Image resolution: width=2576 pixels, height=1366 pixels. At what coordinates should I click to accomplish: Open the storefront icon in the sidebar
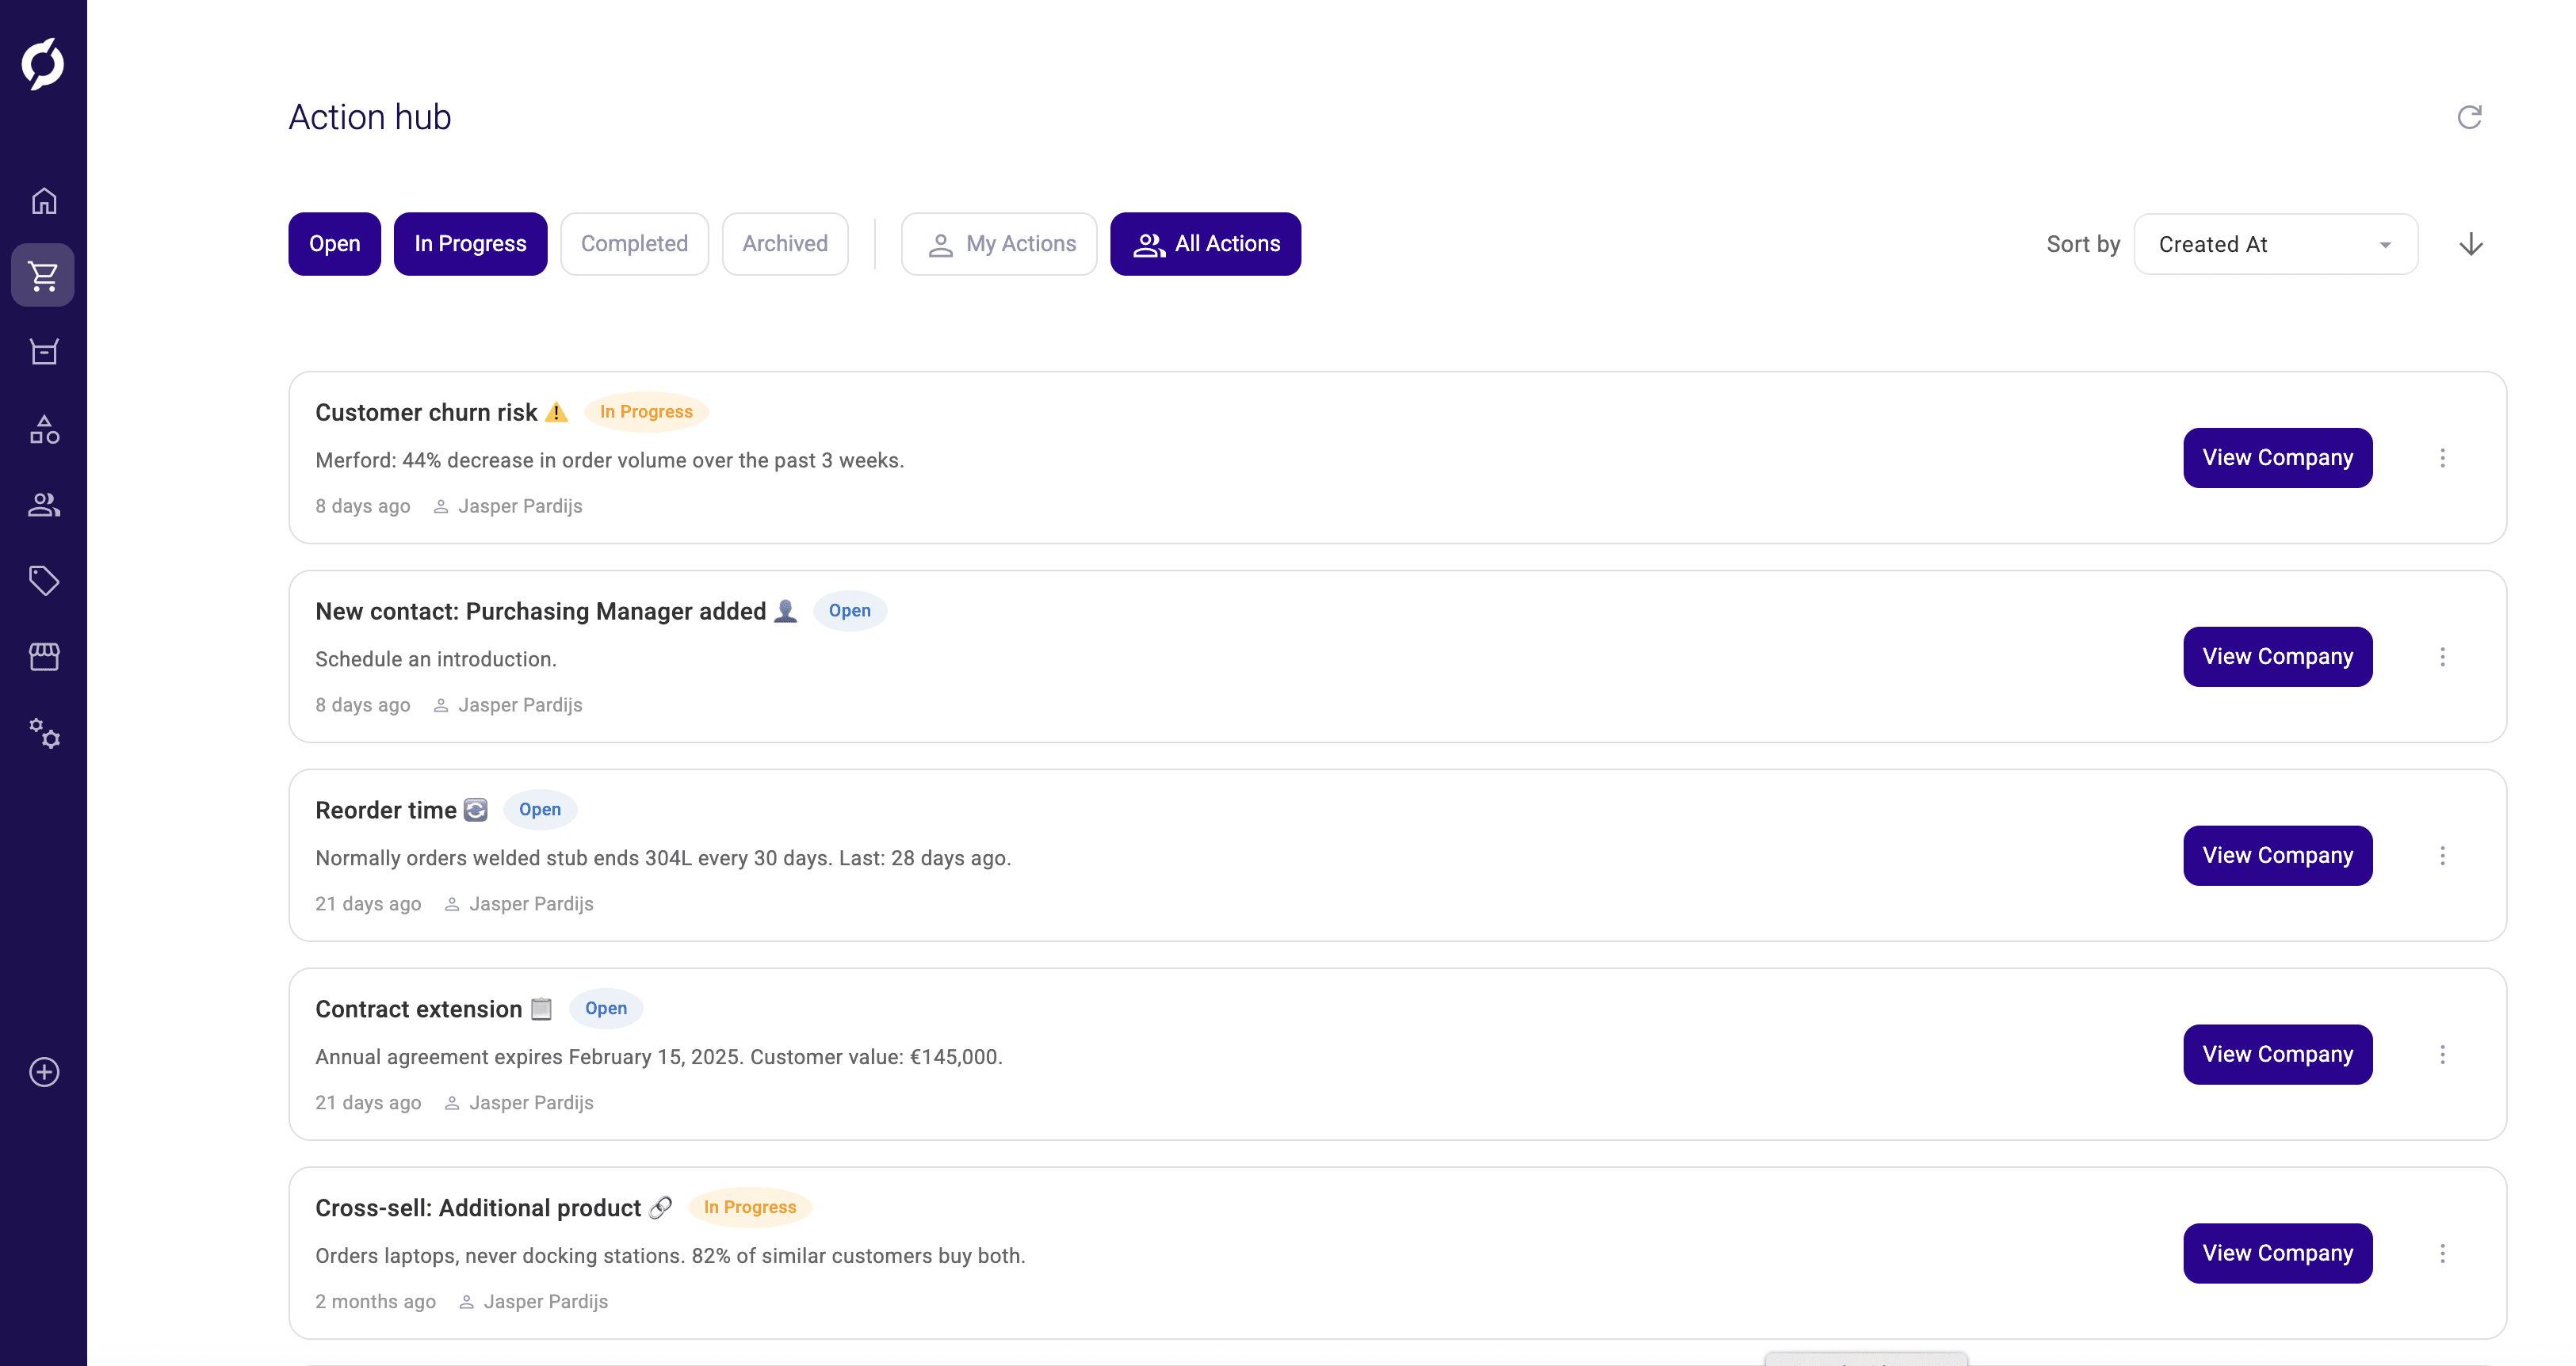[44, 656]
